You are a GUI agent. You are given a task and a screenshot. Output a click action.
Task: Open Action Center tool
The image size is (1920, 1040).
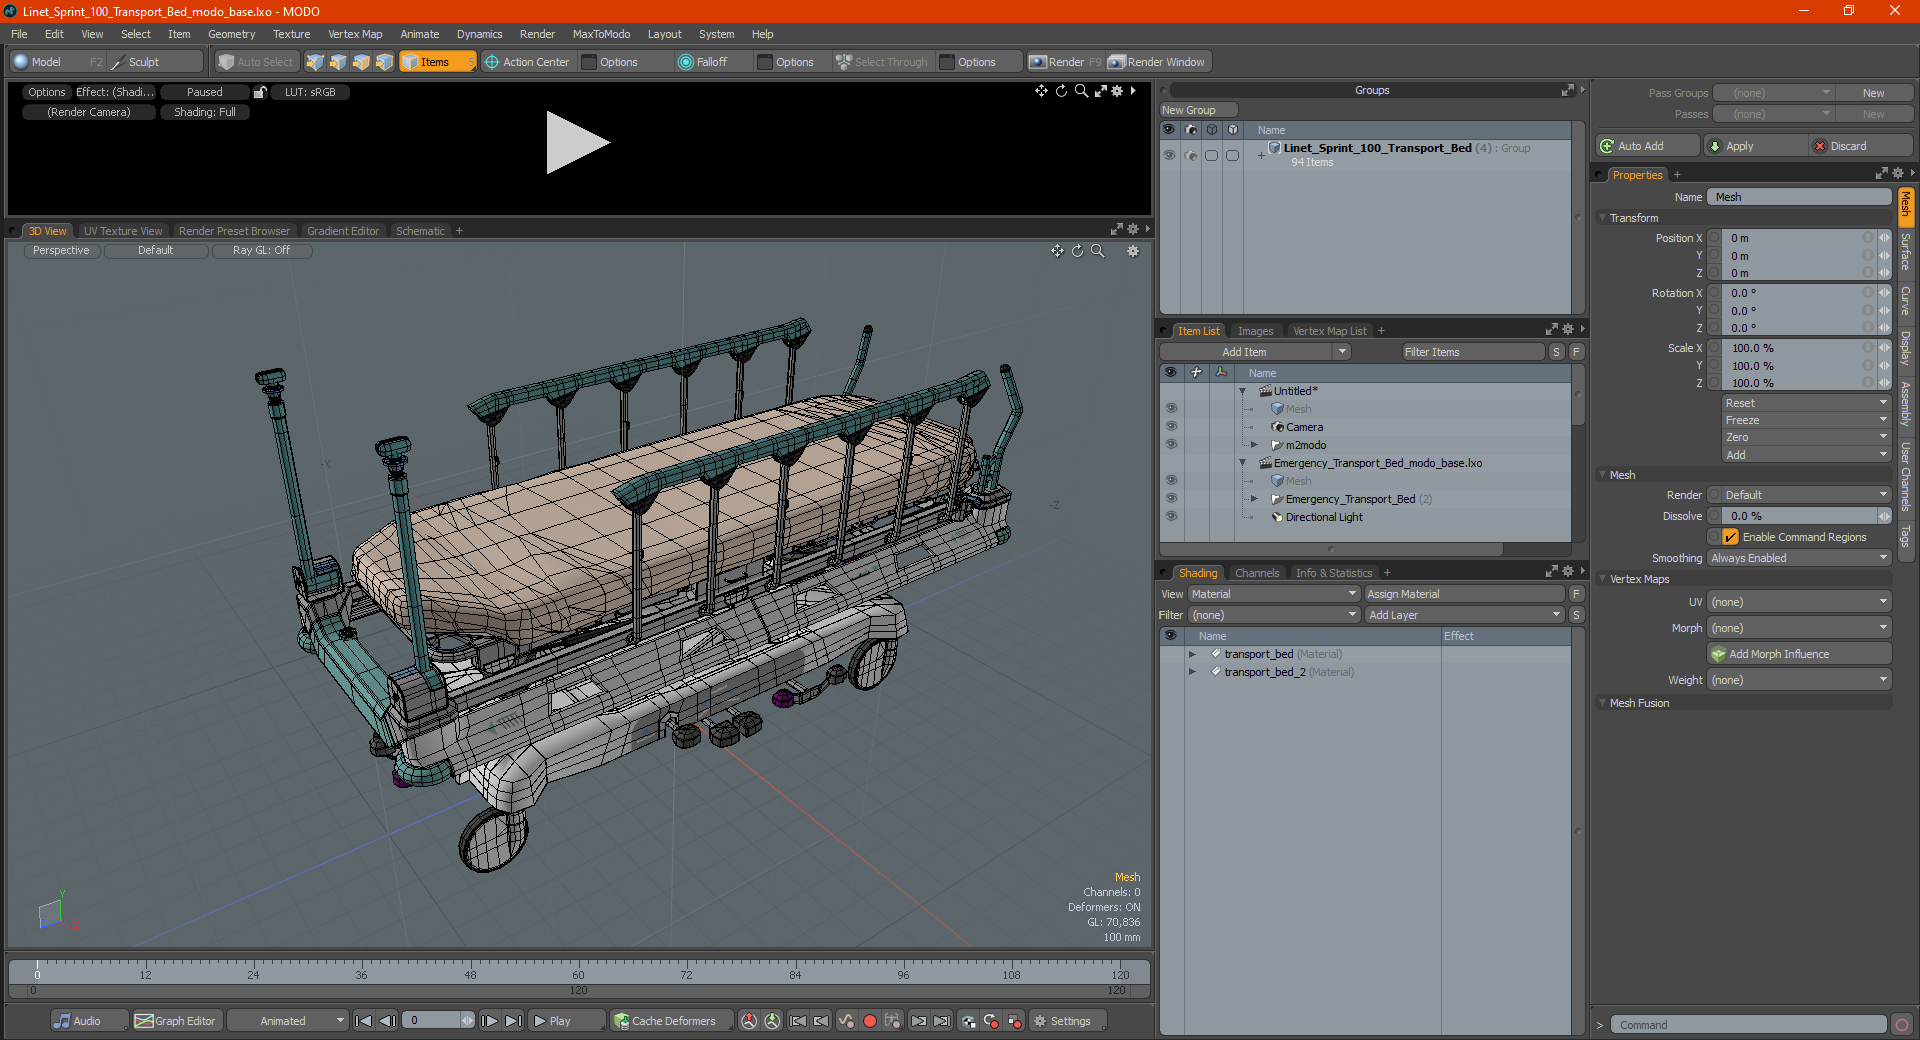(527, 62)
